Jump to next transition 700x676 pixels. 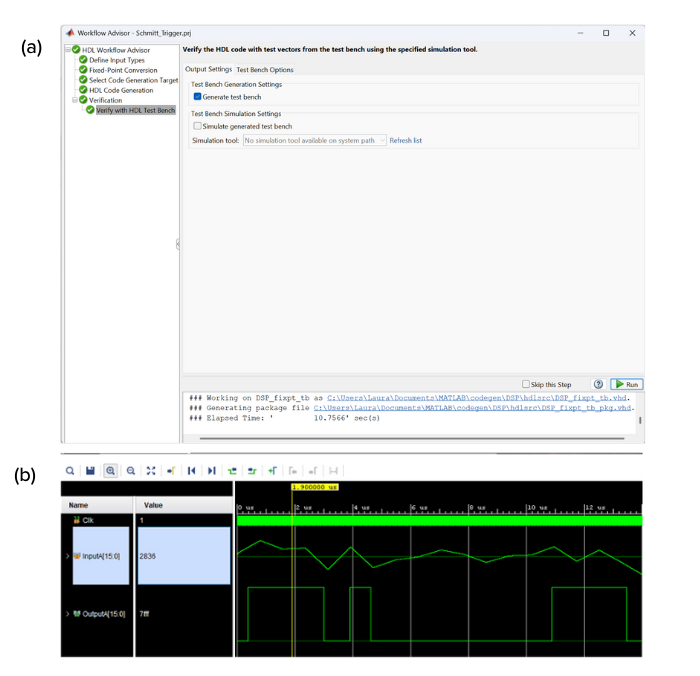point(252,471)
